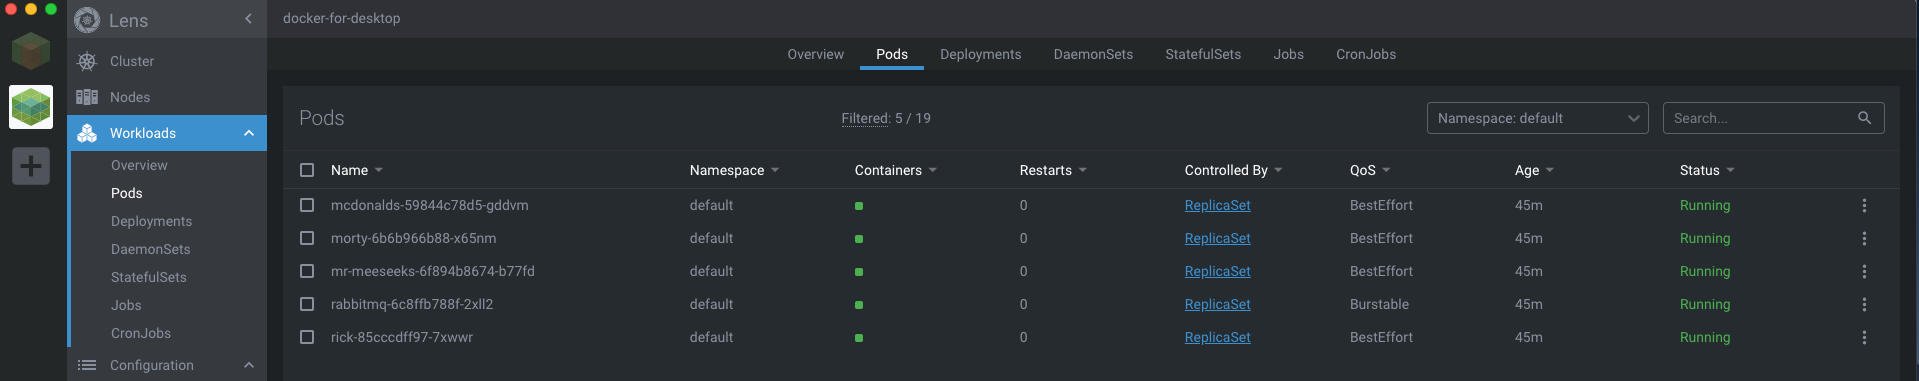The width and height of the screenshot is (1919, 381).
Task: Open ReplicaSet link for rabbitmq pod
Action: tap(1217, 304)
